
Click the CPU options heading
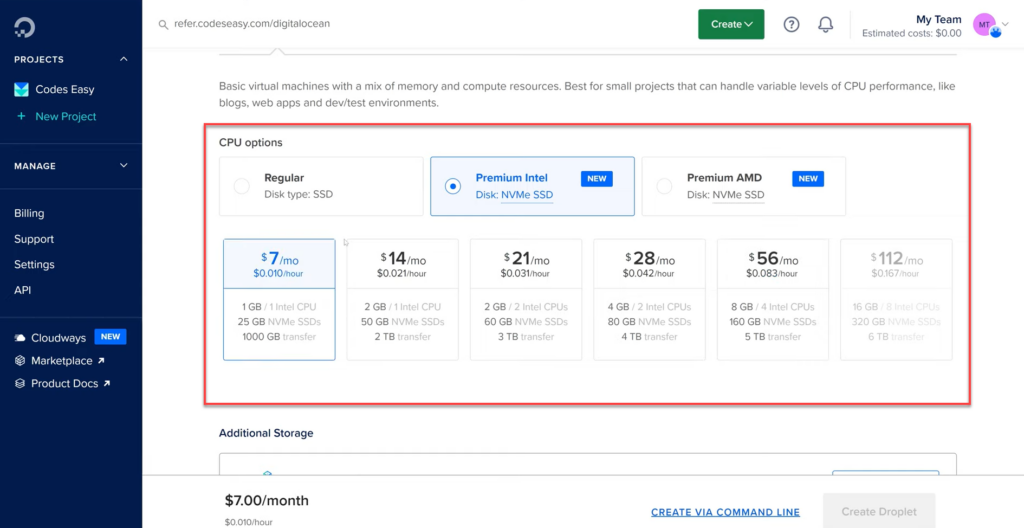click(251, 142)
